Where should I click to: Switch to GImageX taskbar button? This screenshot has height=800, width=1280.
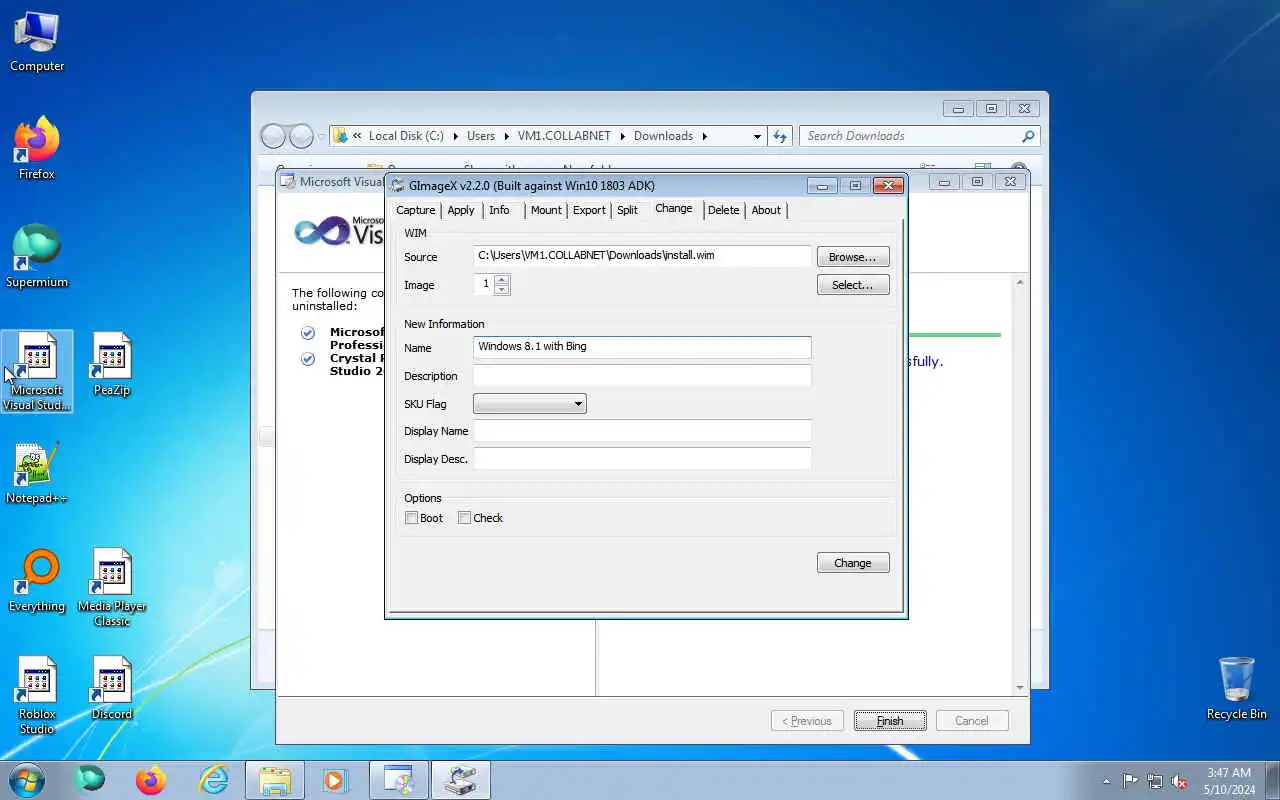tap(461, 780)
